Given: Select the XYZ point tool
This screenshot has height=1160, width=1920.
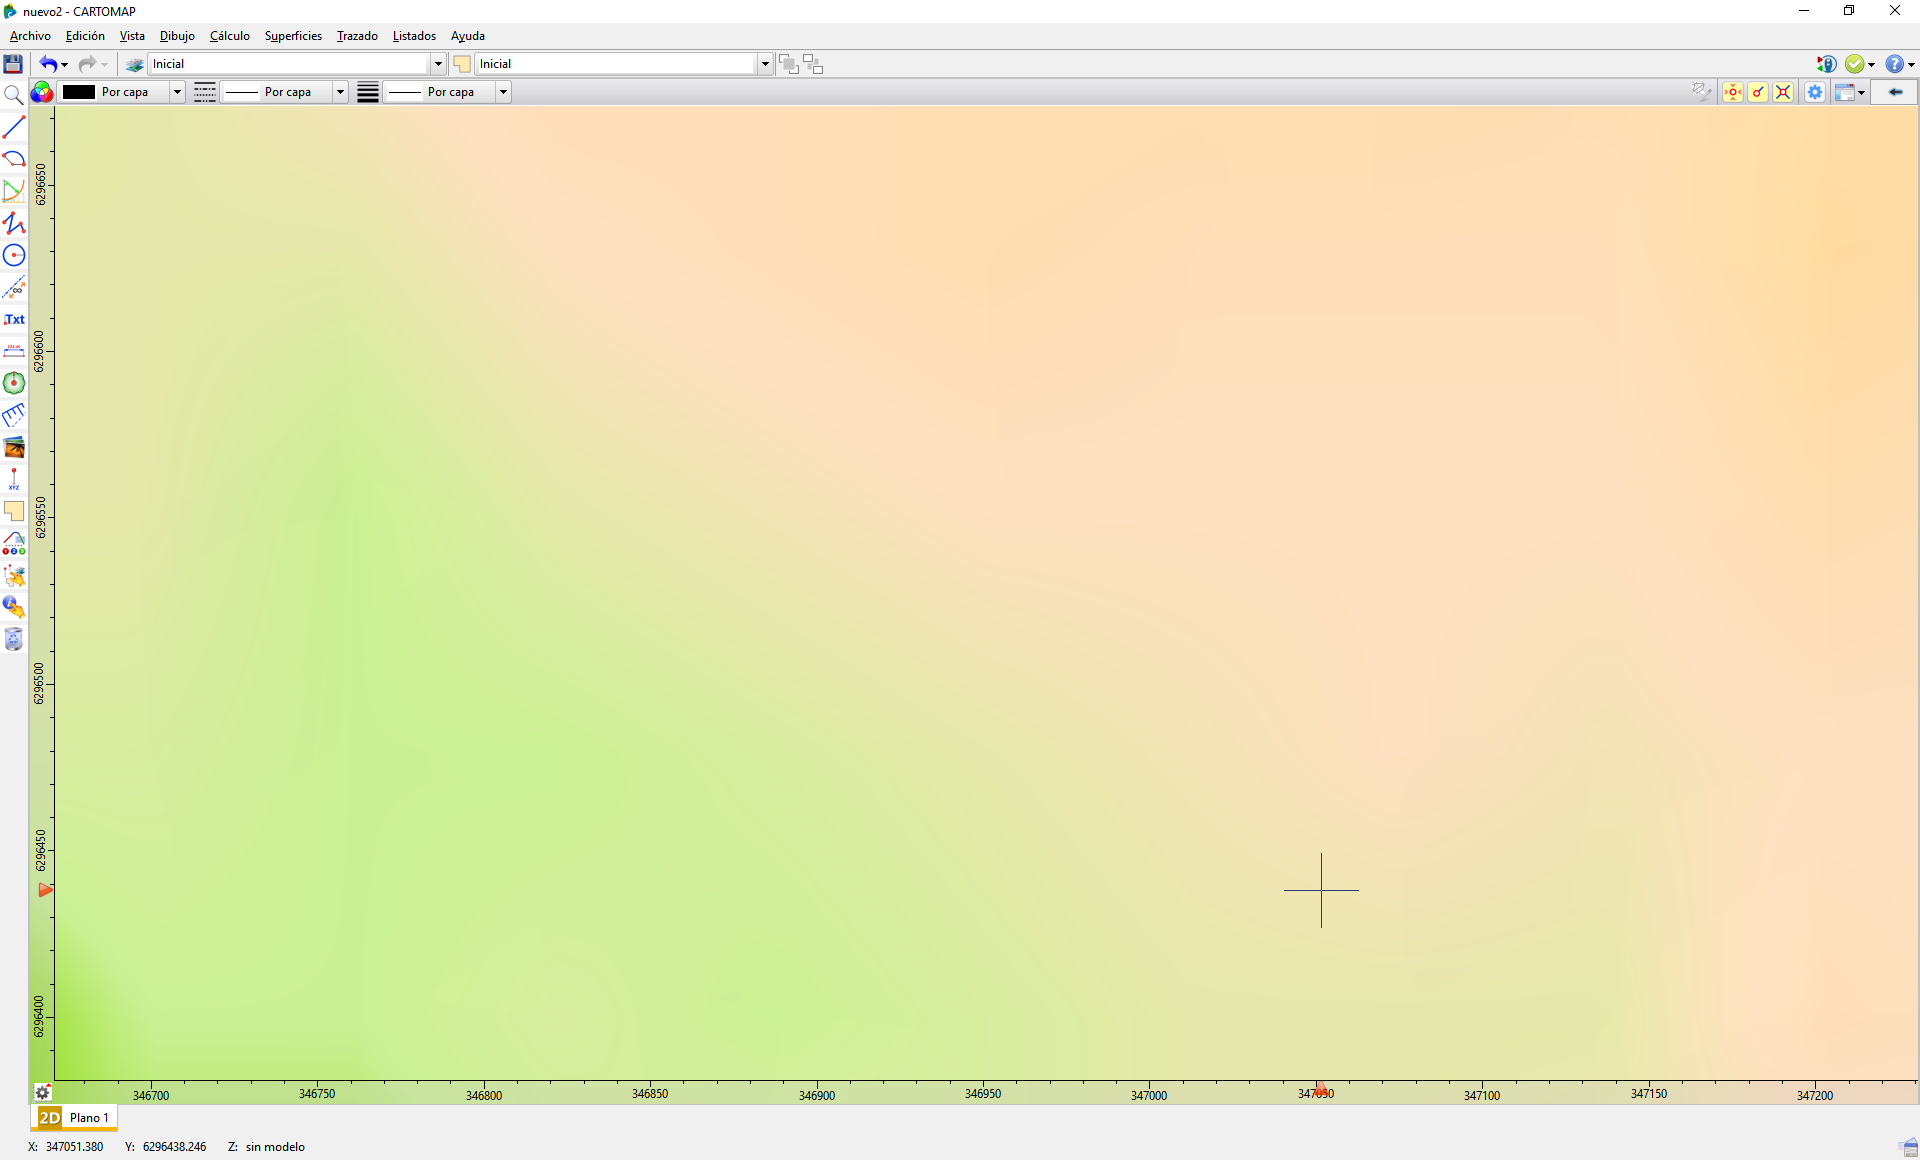Looking at the screenshot, I should coord(14,479).
